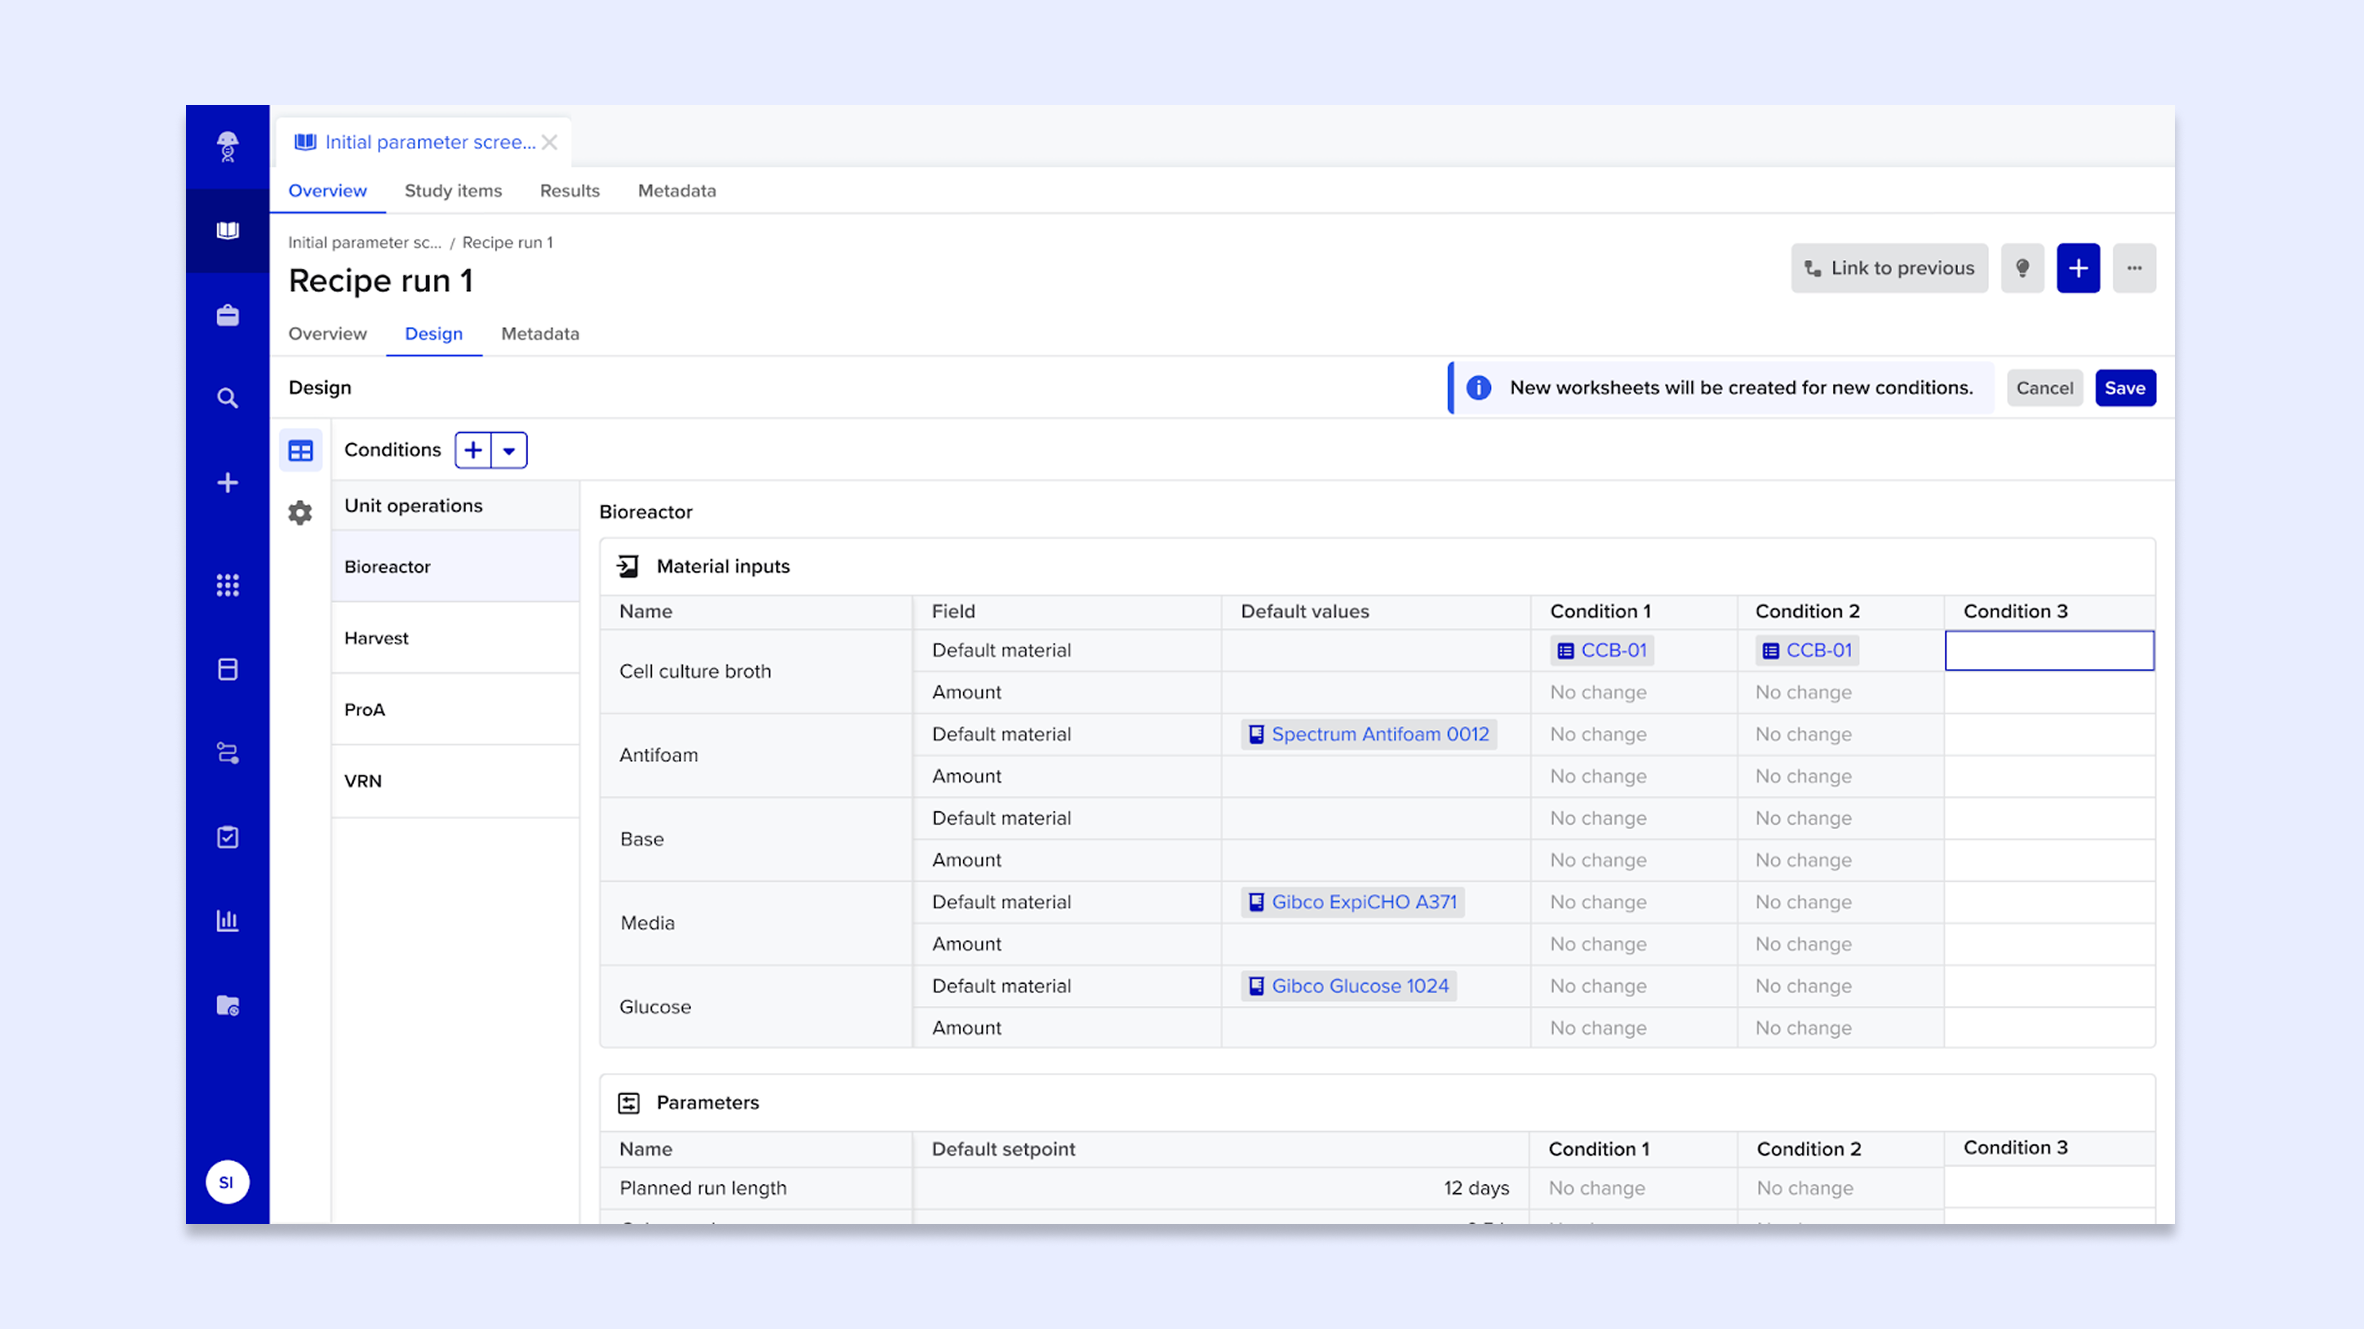Click the add condition plus button
Screen dimensions: 2364x1329
tap(473, 450)
